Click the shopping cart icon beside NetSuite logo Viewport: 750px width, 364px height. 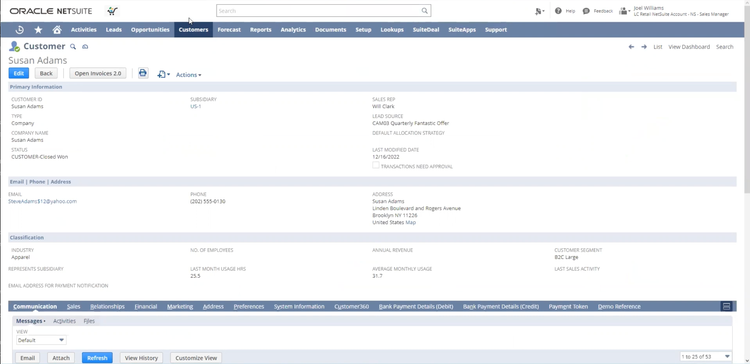(112, 11)
